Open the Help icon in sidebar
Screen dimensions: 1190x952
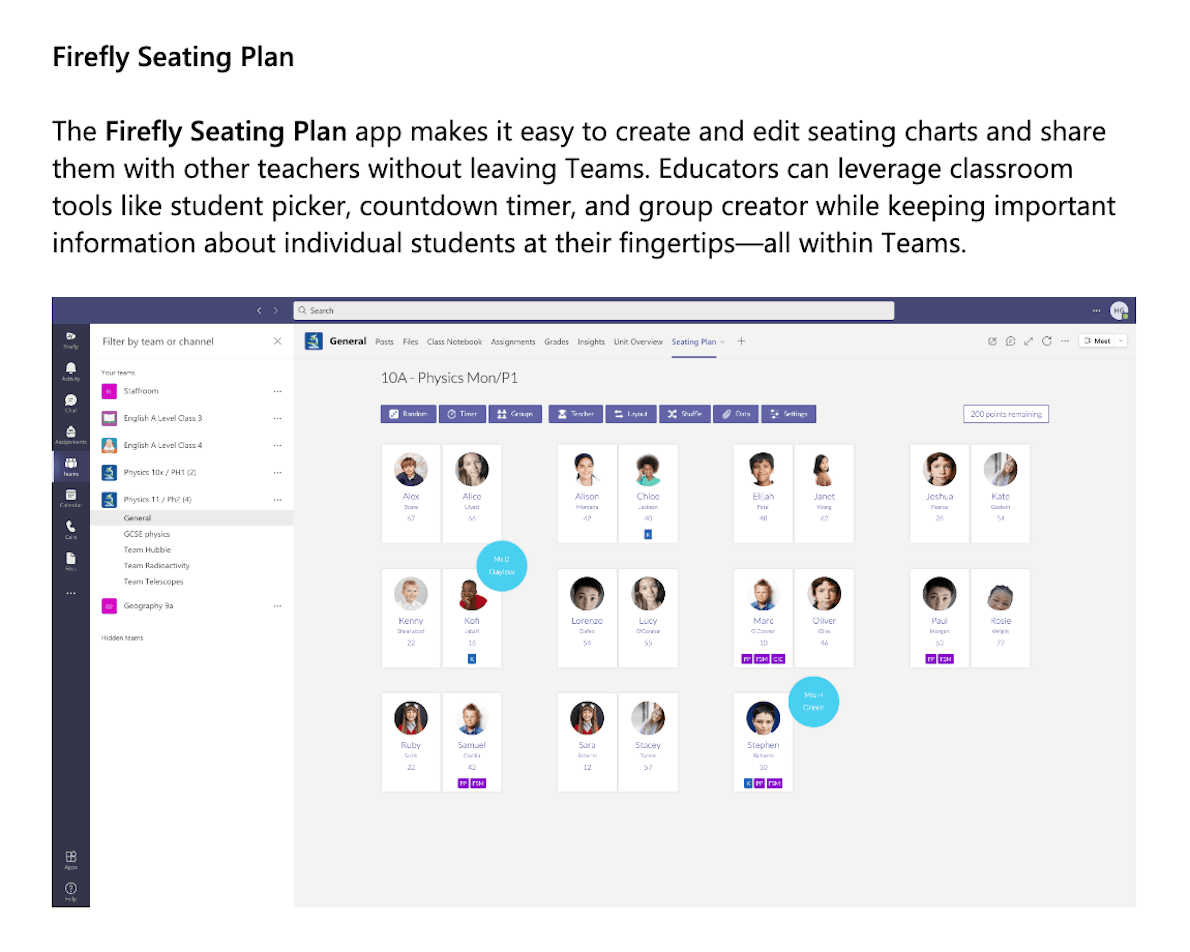[x=71, y=891]
